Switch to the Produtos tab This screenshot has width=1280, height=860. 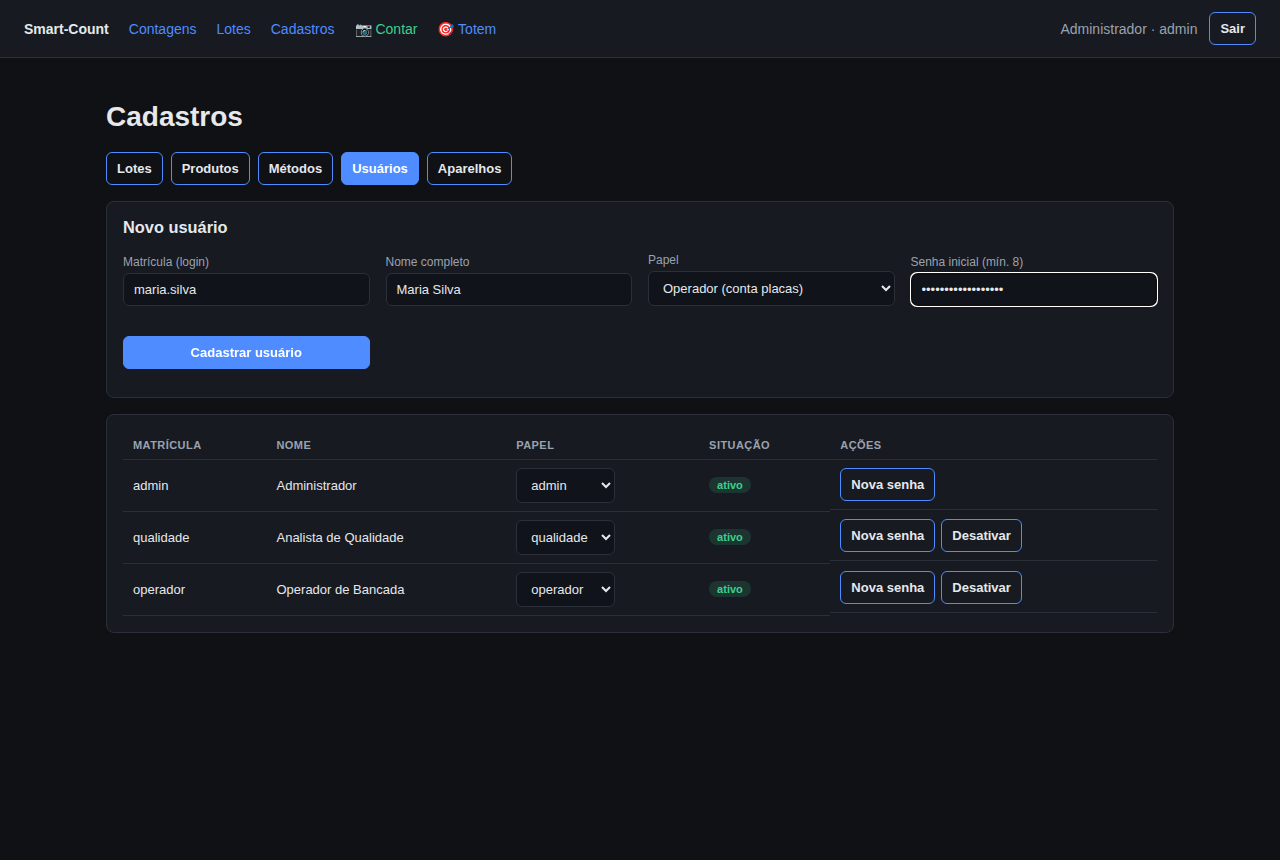coord(210,168)
